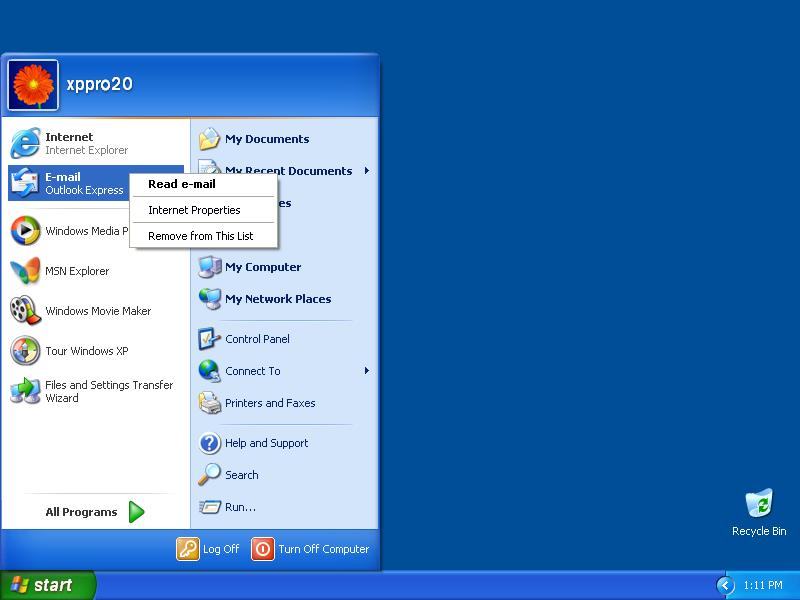Image resolution: width=800 pixels, height=600 pixels.
Task: Click the Run dialog icon
Action: tap(209, 507)
